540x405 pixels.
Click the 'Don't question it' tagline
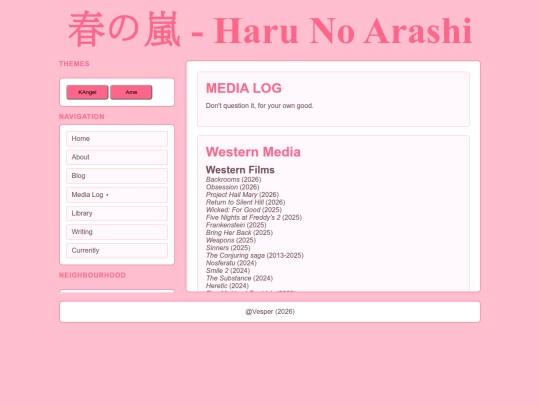pyautogui.click(x=259, y=106)
